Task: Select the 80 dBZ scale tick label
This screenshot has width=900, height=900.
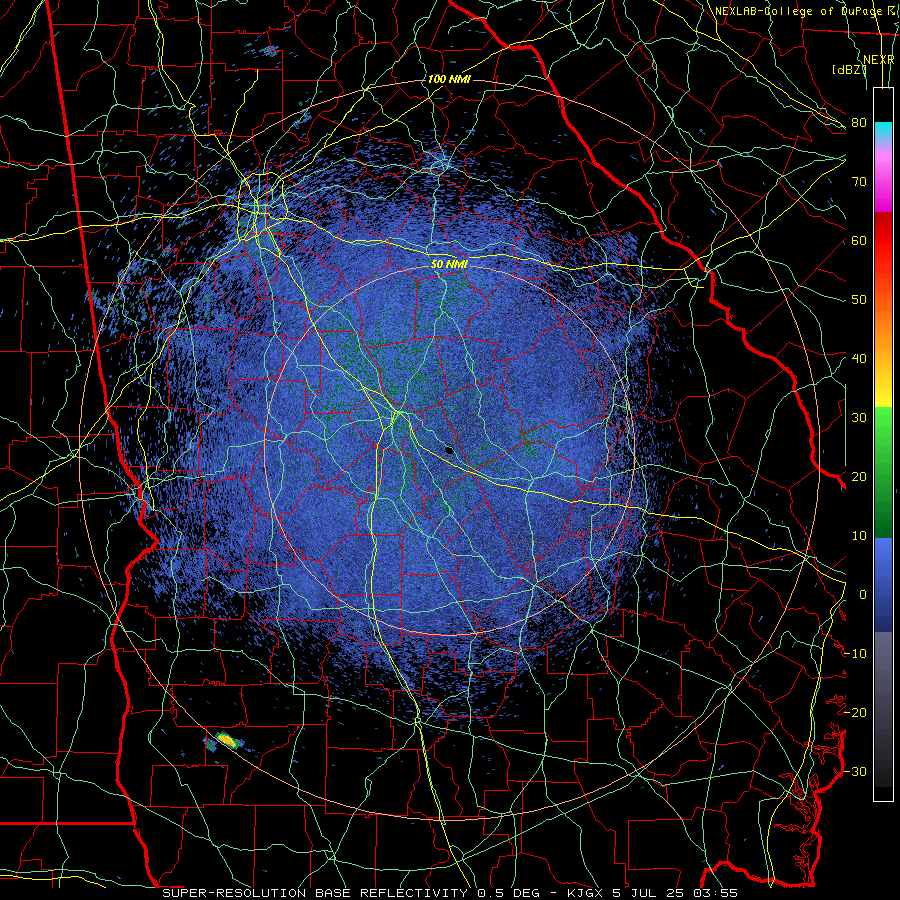Action: (x=859, y=123)
